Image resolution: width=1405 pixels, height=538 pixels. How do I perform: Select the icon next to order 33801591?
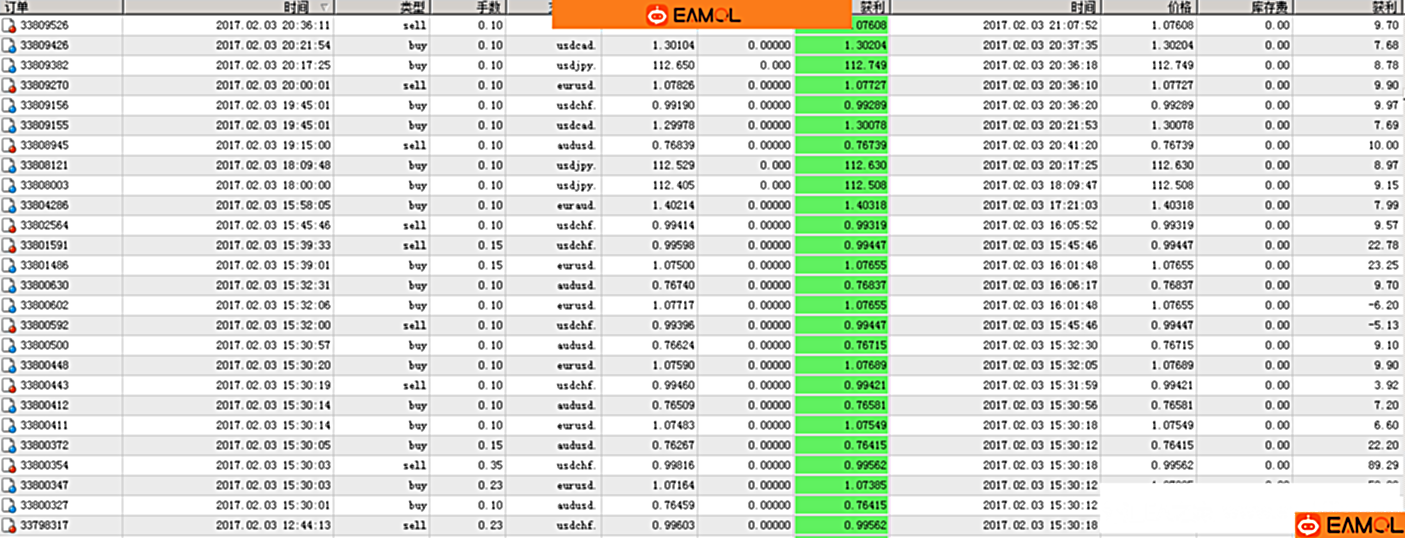(10, 245)
